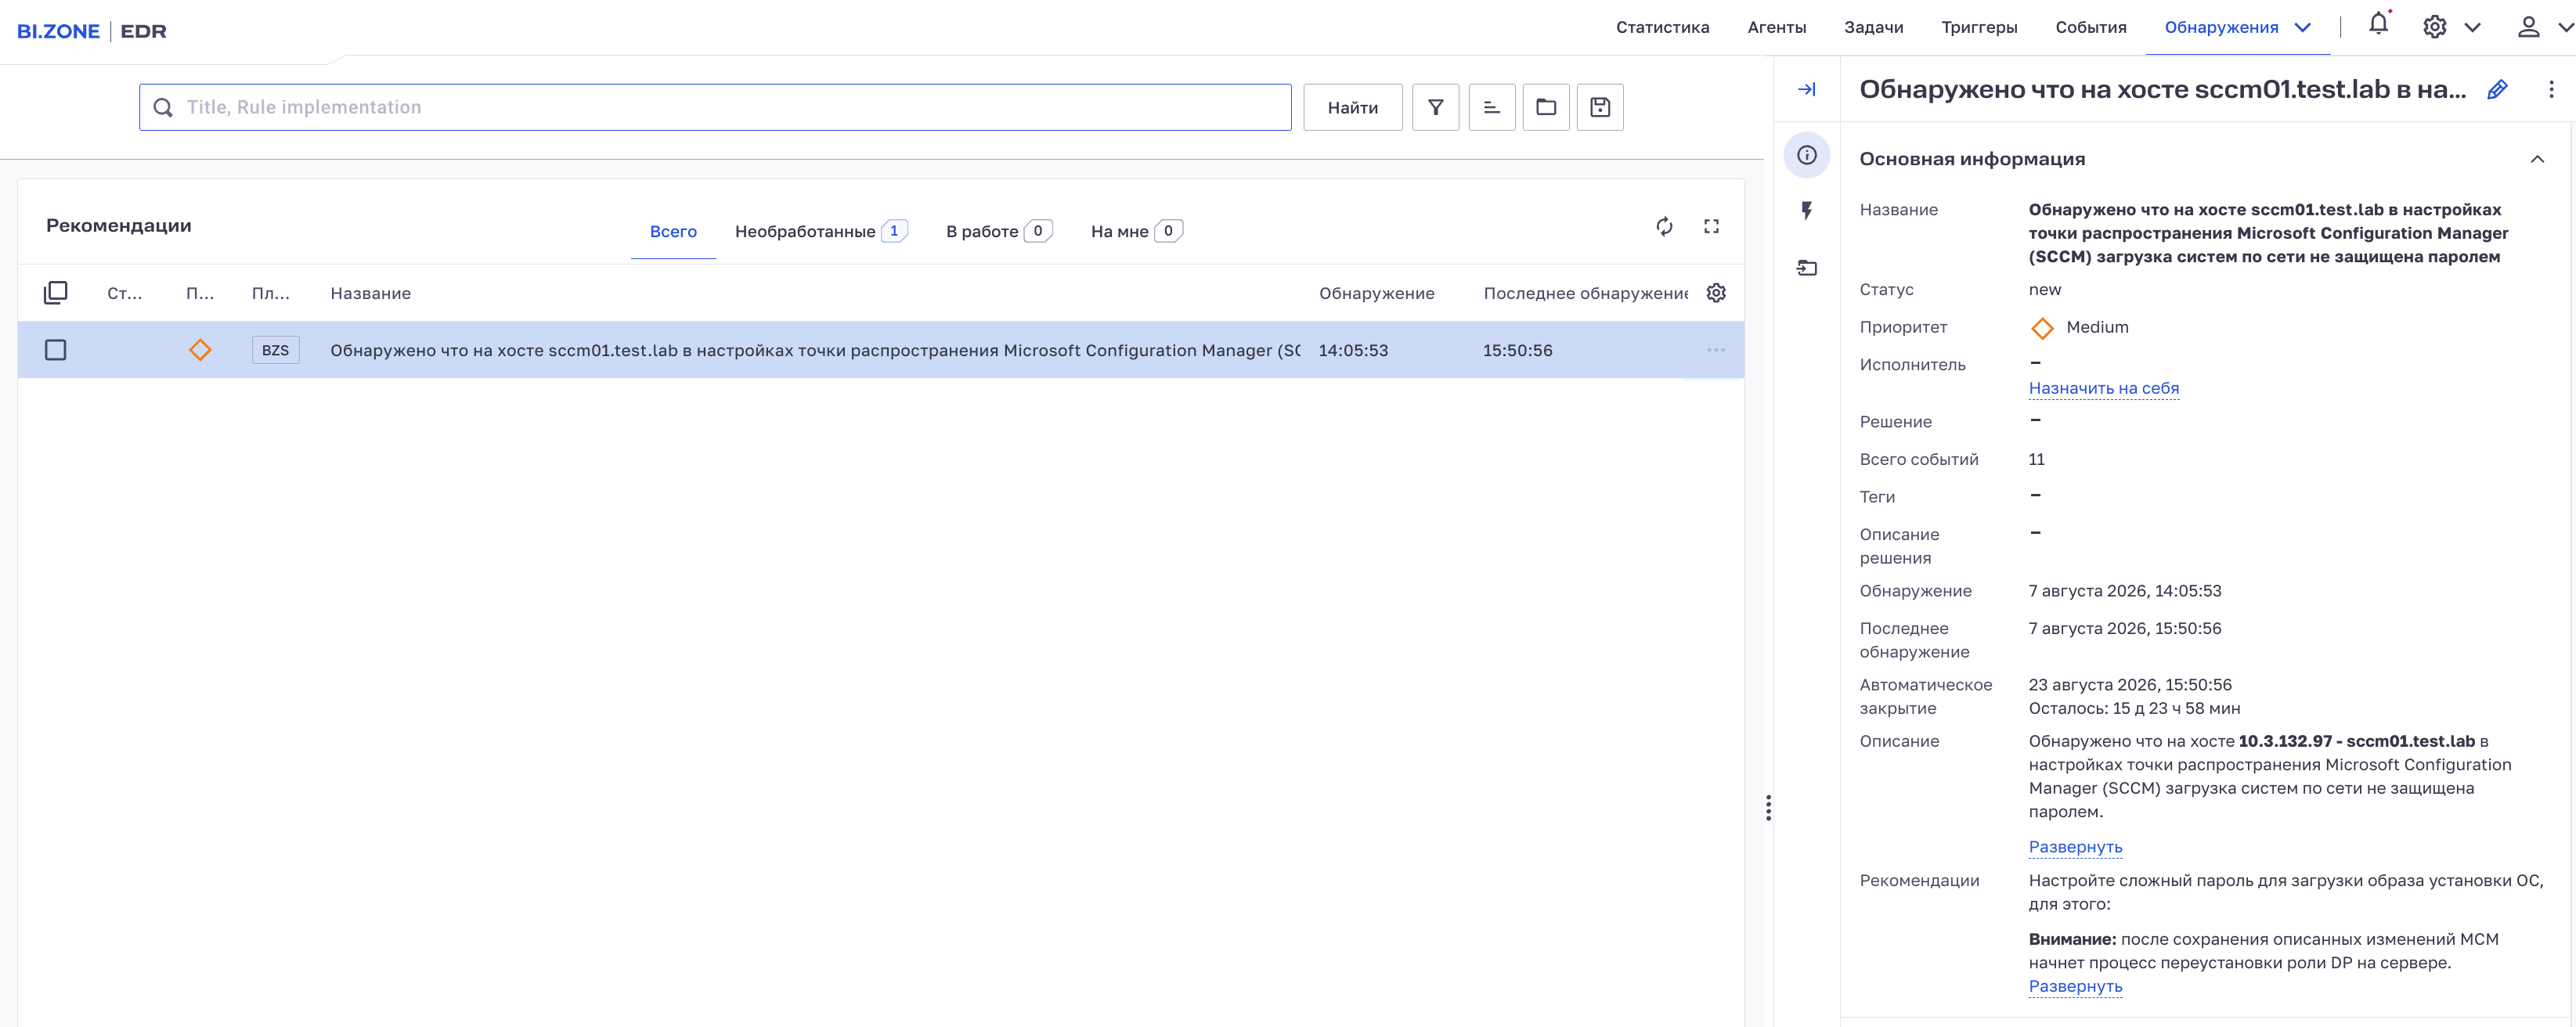2576x1027 pixels.
Task: Open the События navigation item
Action: coord(2091,27)
